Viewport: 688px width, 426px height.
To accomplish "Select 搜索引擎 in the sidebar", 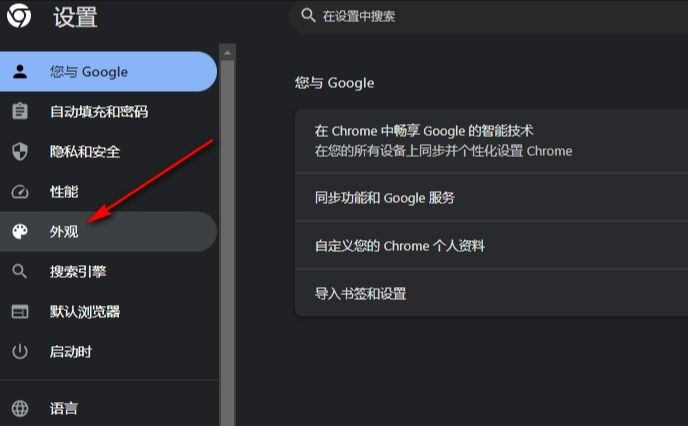I will pyautogui.click(x=108, y=272).
